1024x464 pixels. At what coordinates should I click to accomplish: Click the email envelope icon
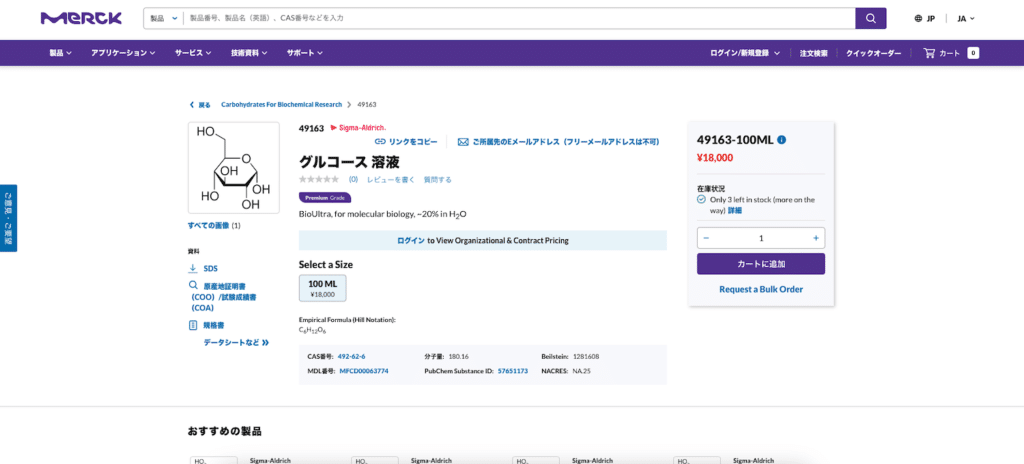463,142
